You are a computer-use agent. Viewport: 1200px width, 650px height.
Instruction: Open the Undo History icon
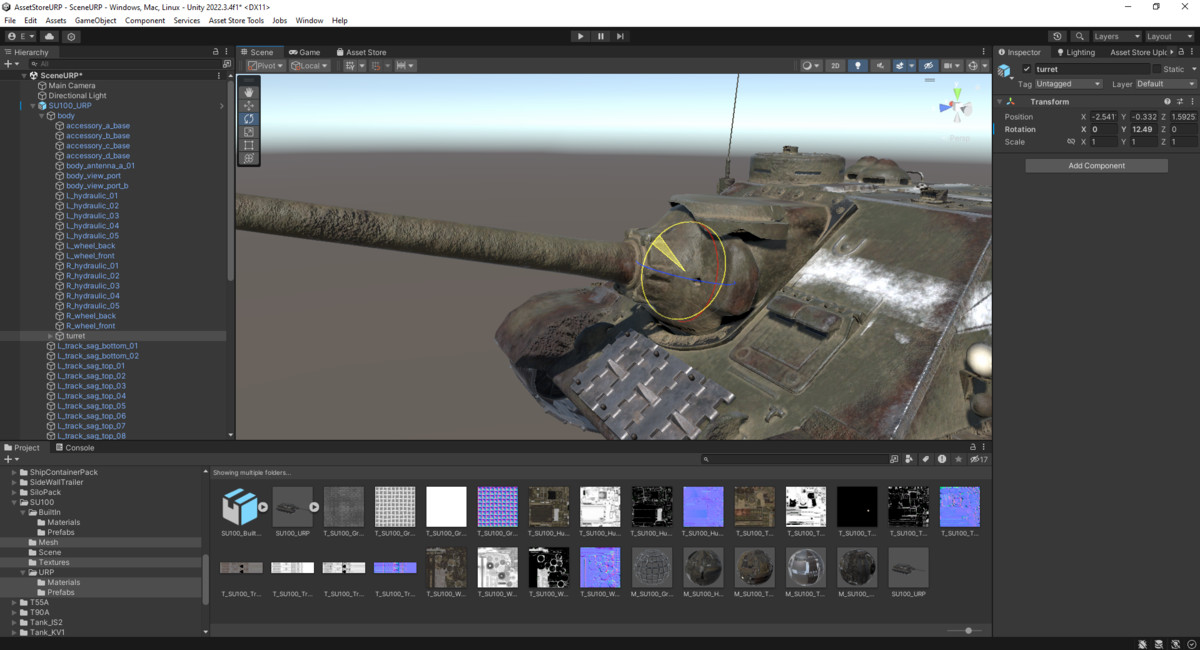1059,36
